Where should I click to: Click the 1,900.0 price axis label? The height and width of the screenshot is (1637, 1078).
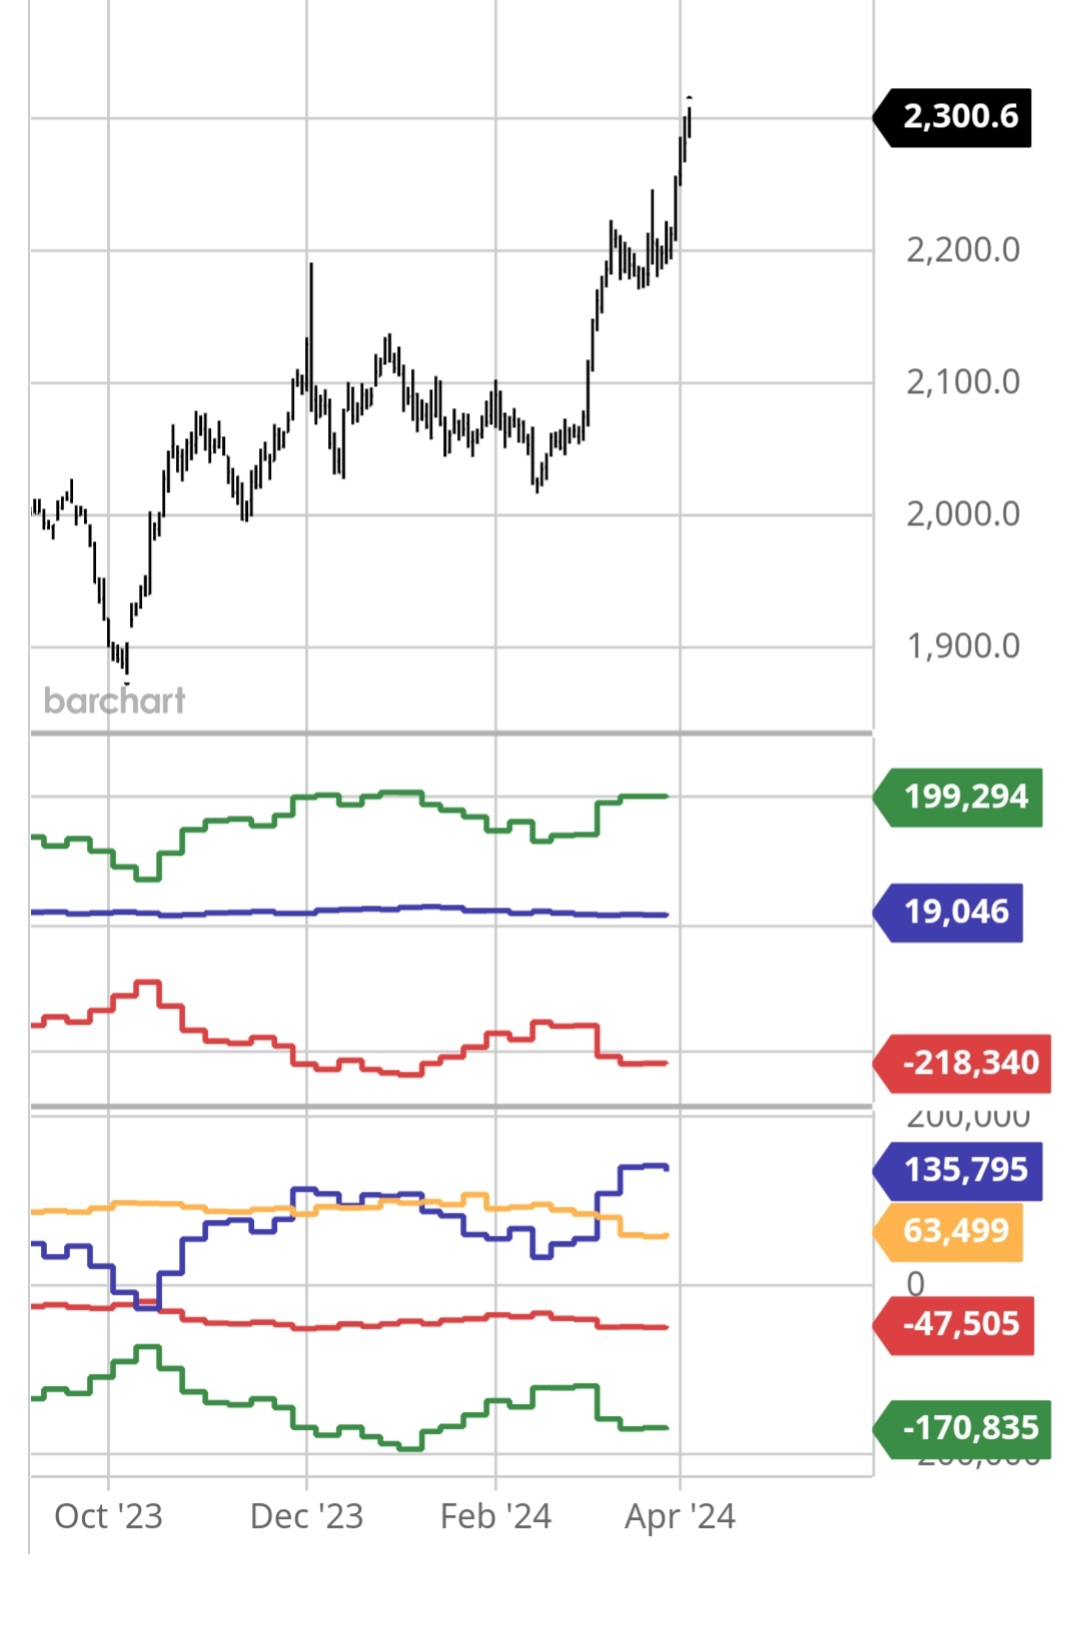pyautogui.click(x=962, y=646)
